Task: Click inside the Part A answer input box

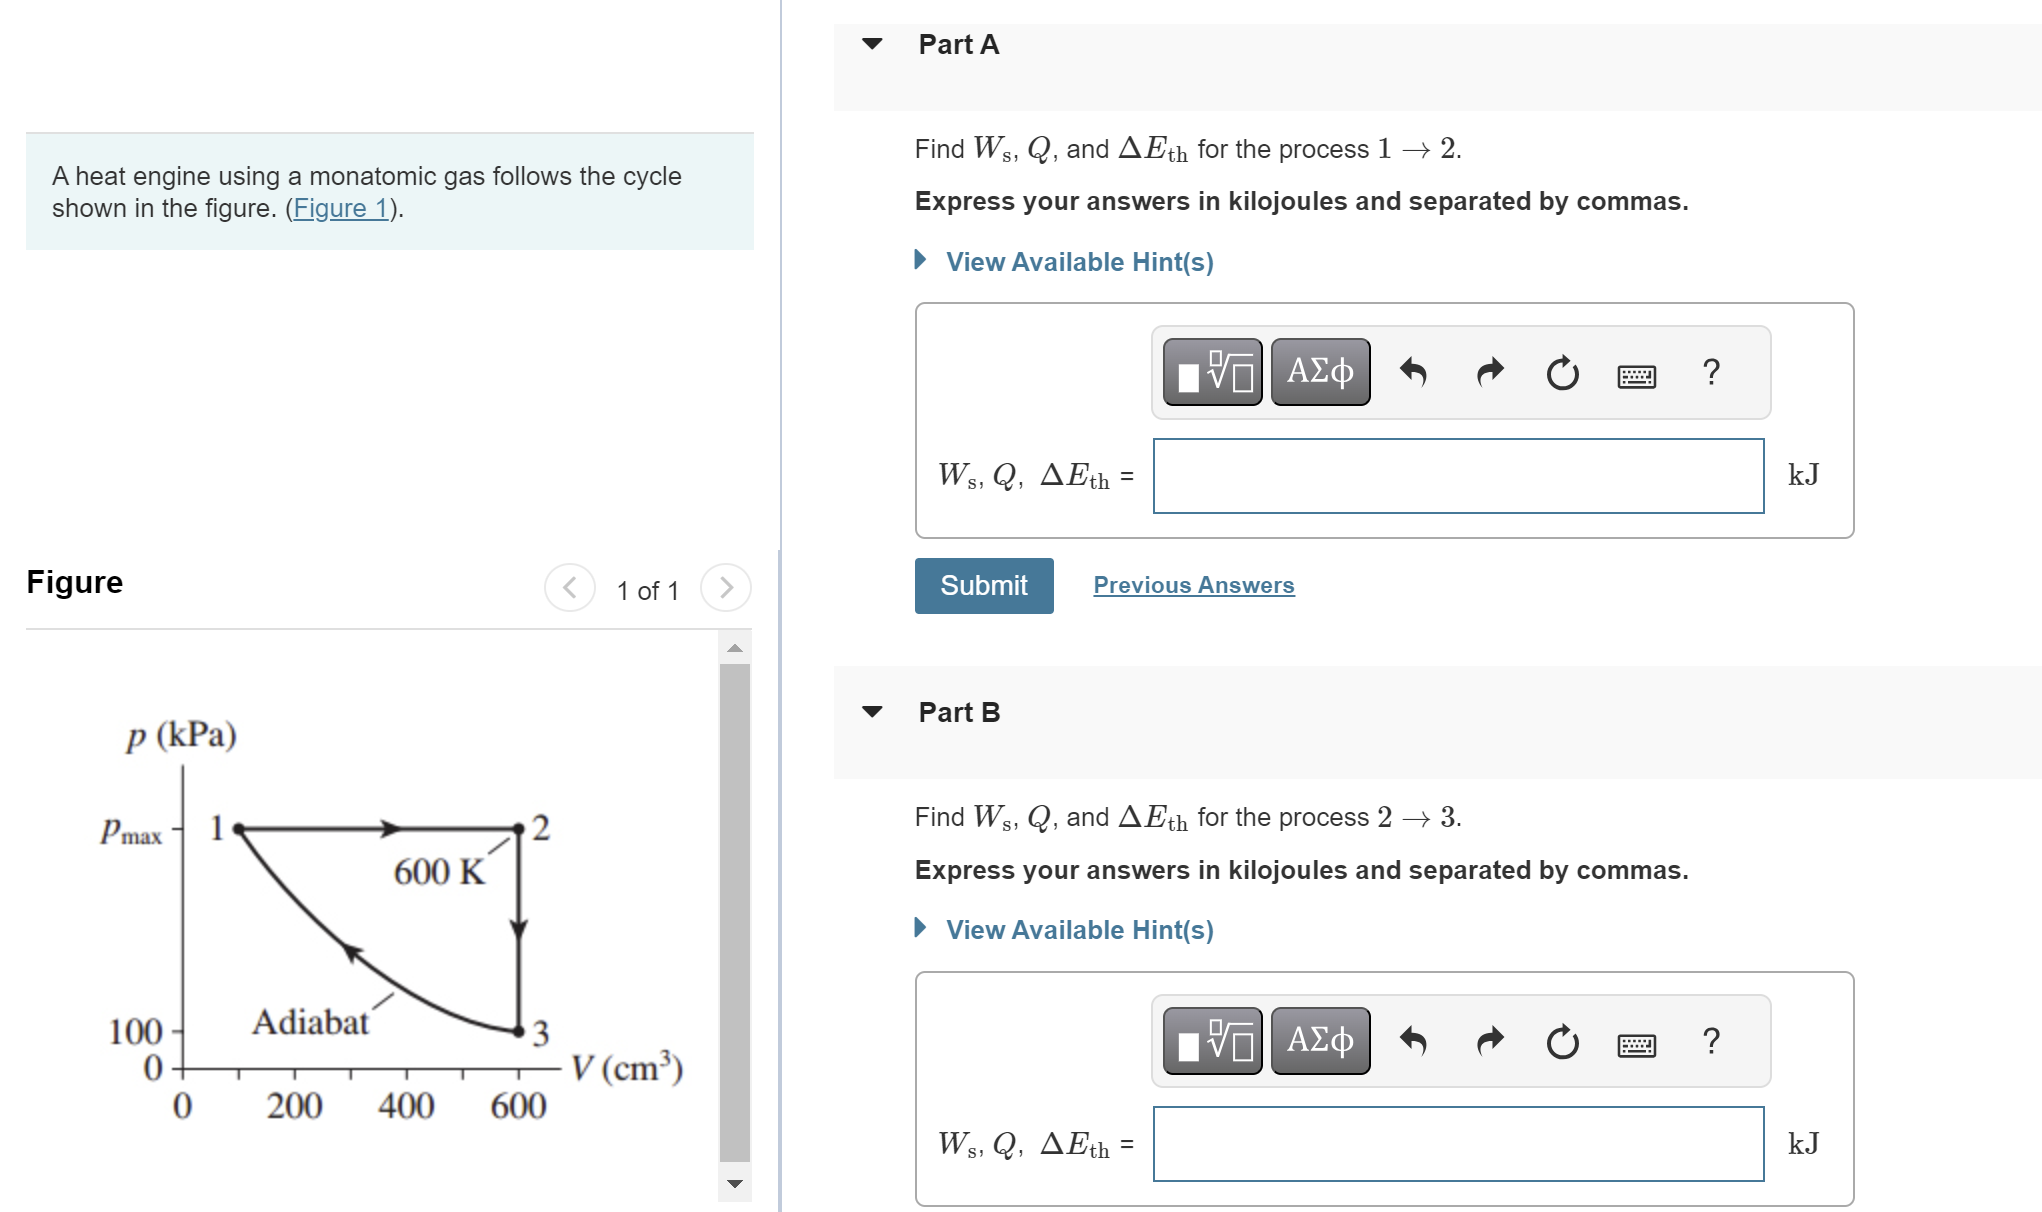Action: click(x=1458, y=477)
